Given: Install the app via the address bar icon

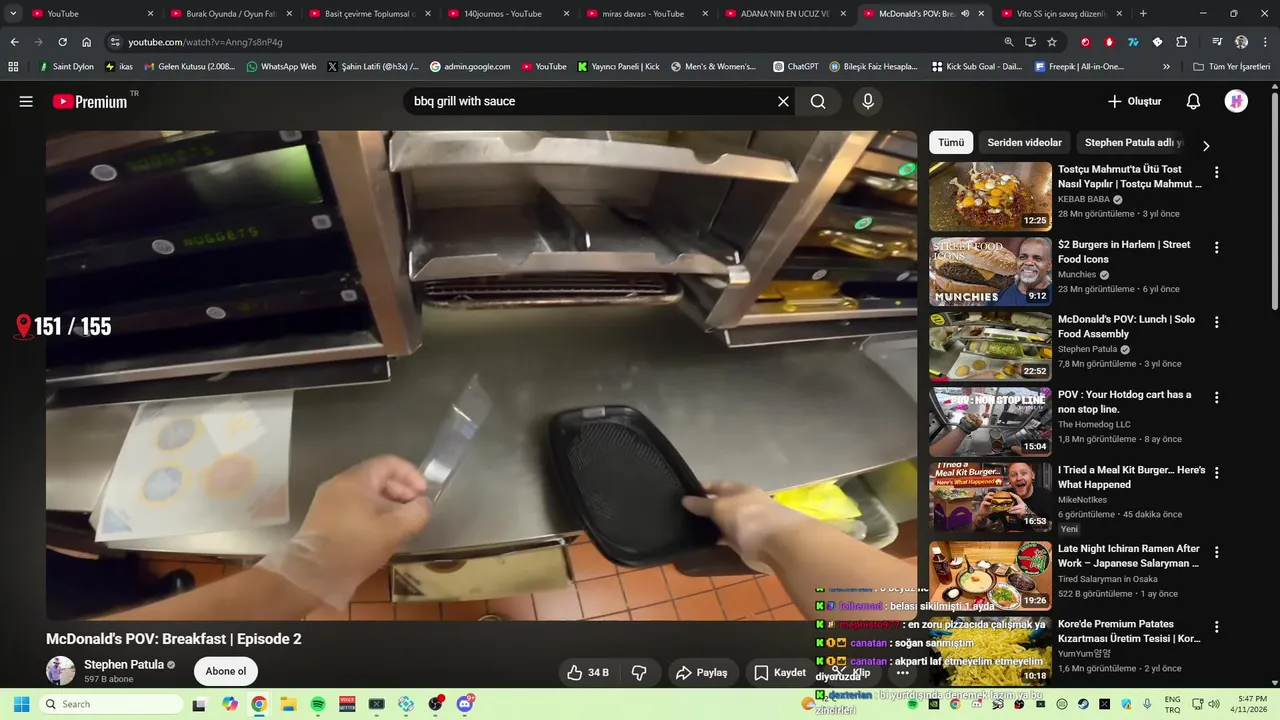Looking at the screenshot, I should pyautogui.click(x=1030, y=42).
